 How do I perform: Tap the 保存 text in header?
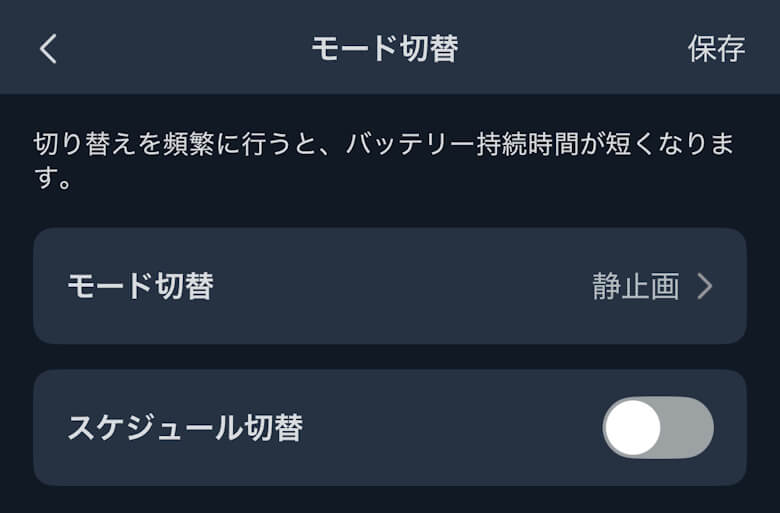[x=716, y=49]
